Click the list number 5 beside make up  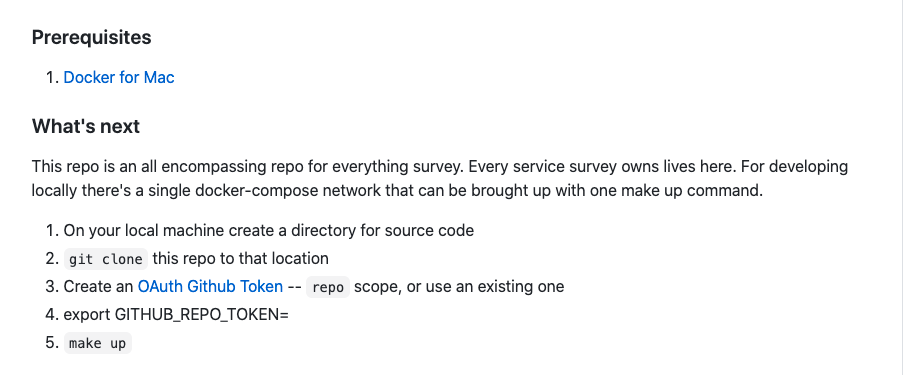53,343
